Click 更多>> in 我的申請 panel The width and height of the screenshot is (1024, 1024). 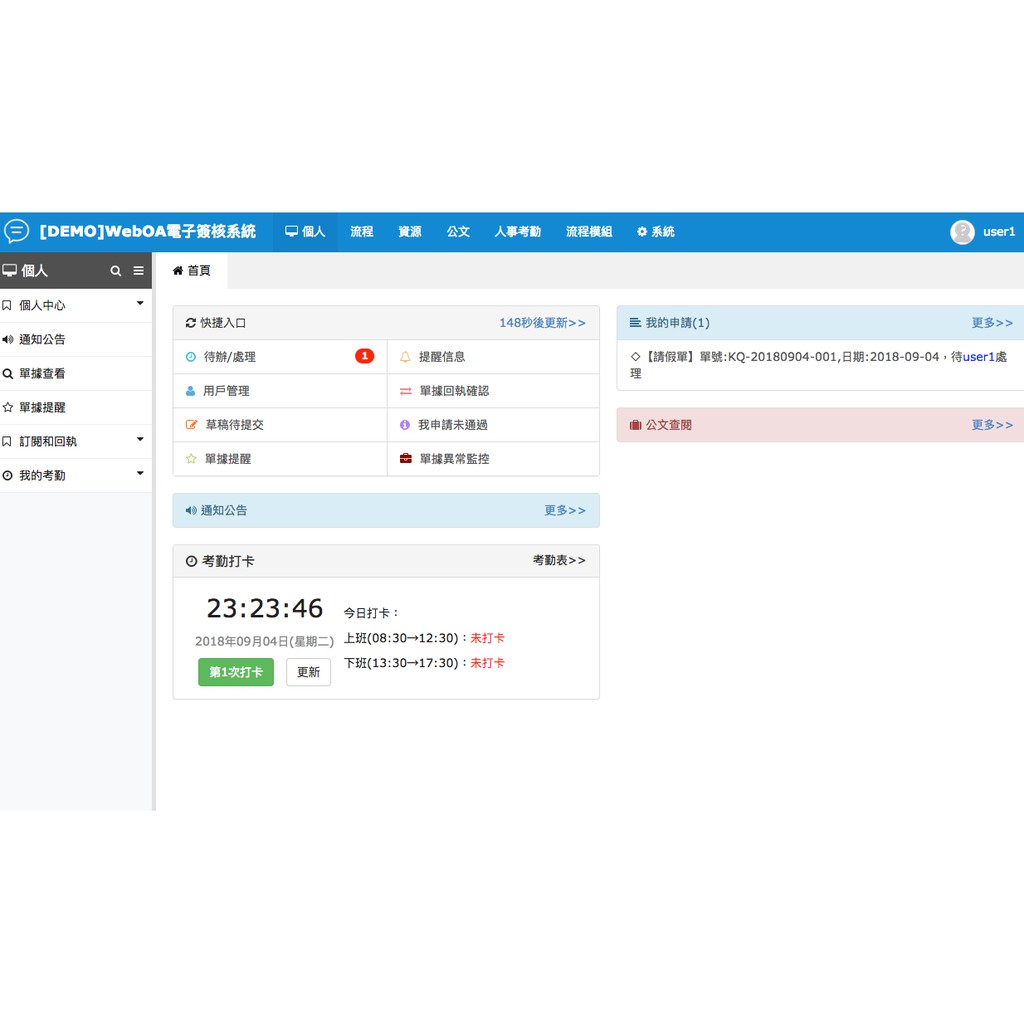(992, 323)
